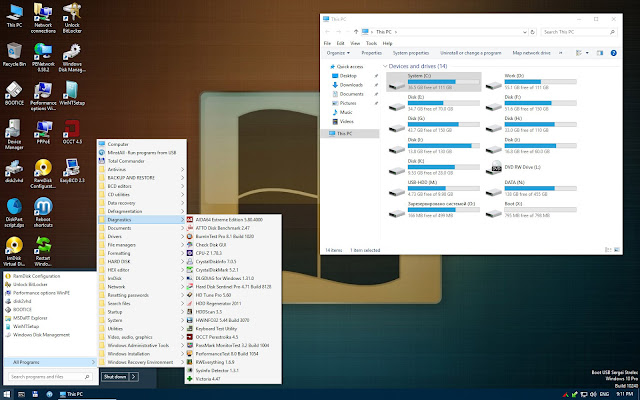
Task: Launch PPPoE desktop shortcut
Action: tap(43, 132)
